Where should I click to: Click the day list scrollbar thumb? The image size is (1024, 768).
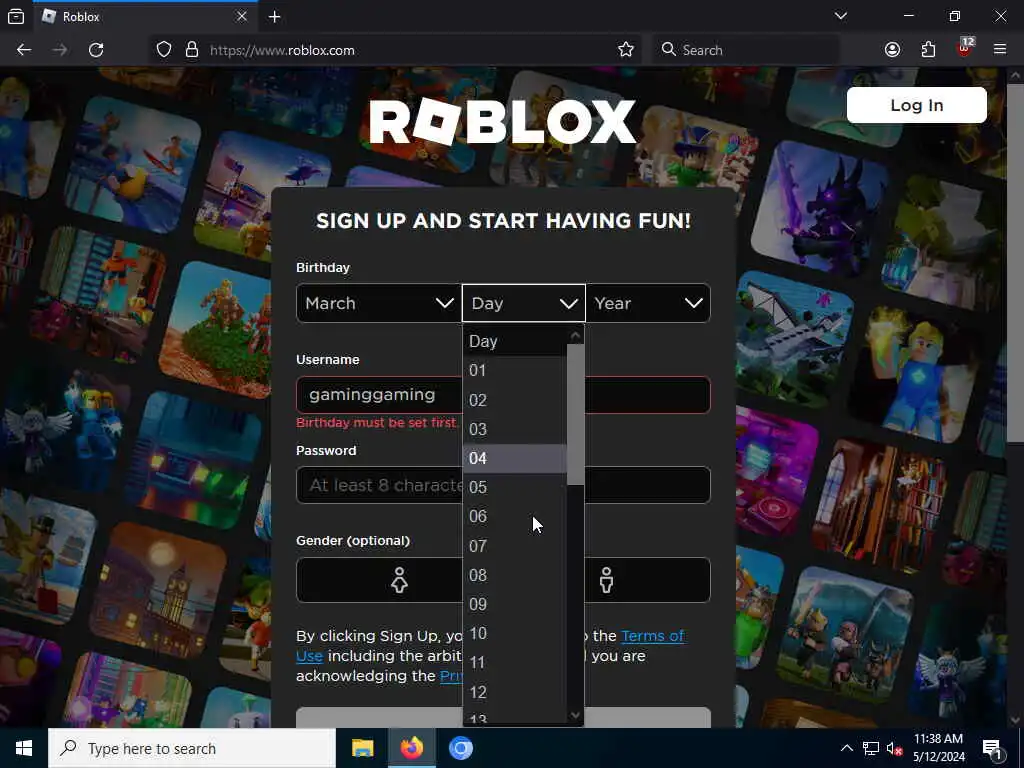575,415
